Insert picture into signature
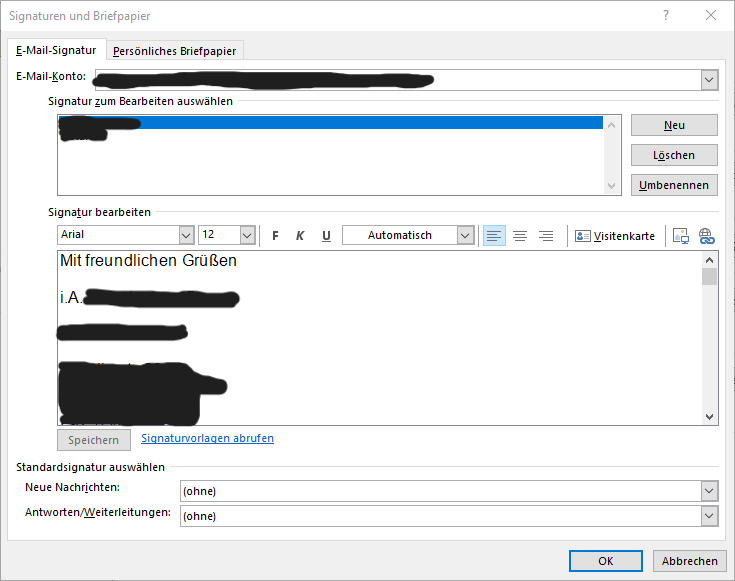The width and height of the screenshot is (735, 581). 681,236
